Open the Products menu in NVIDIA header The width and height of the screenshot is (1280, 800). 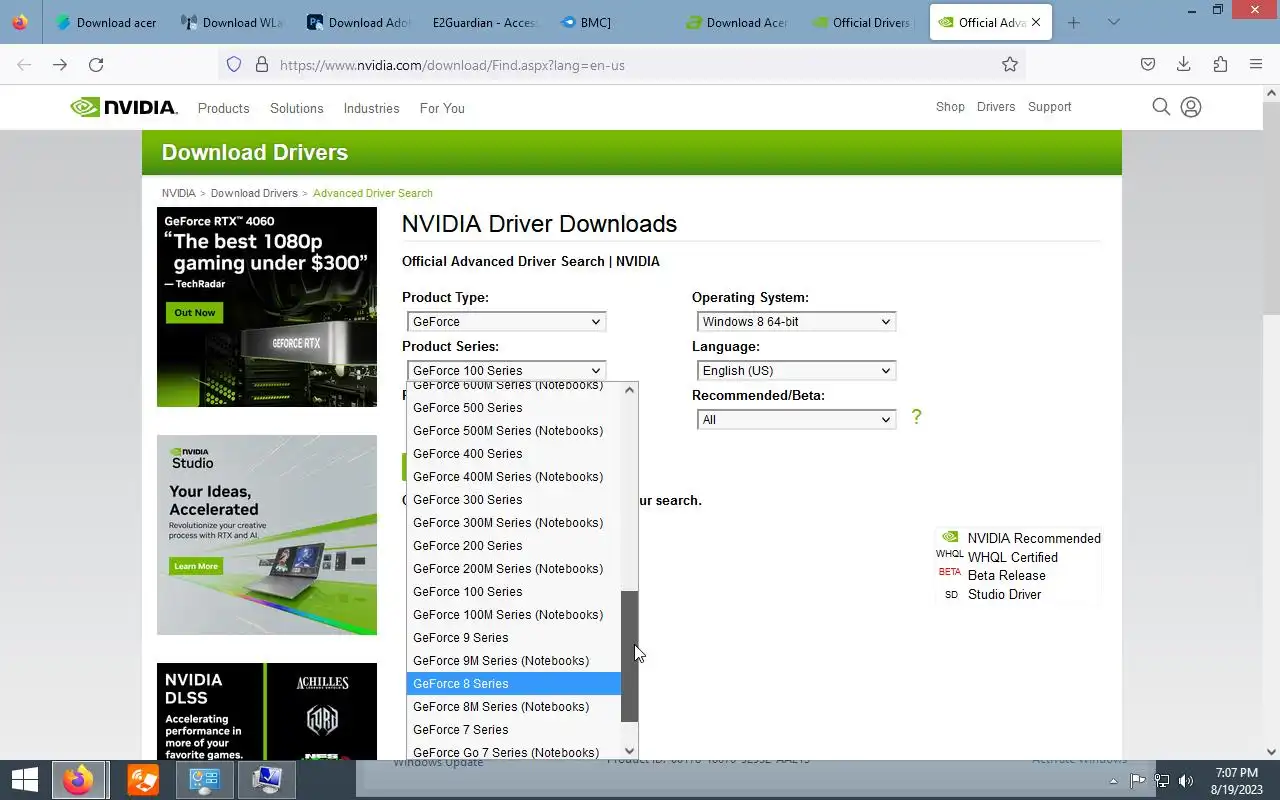coord(223,108)
